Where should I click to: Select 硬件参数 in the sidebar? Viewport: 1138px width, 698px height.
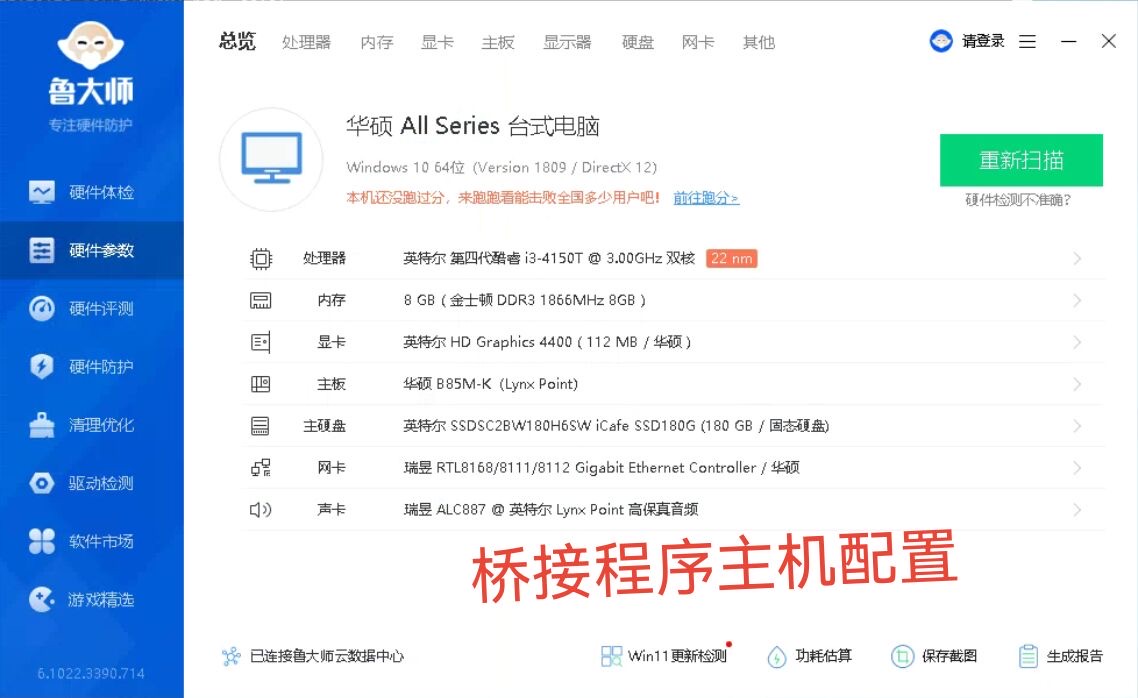91,250
